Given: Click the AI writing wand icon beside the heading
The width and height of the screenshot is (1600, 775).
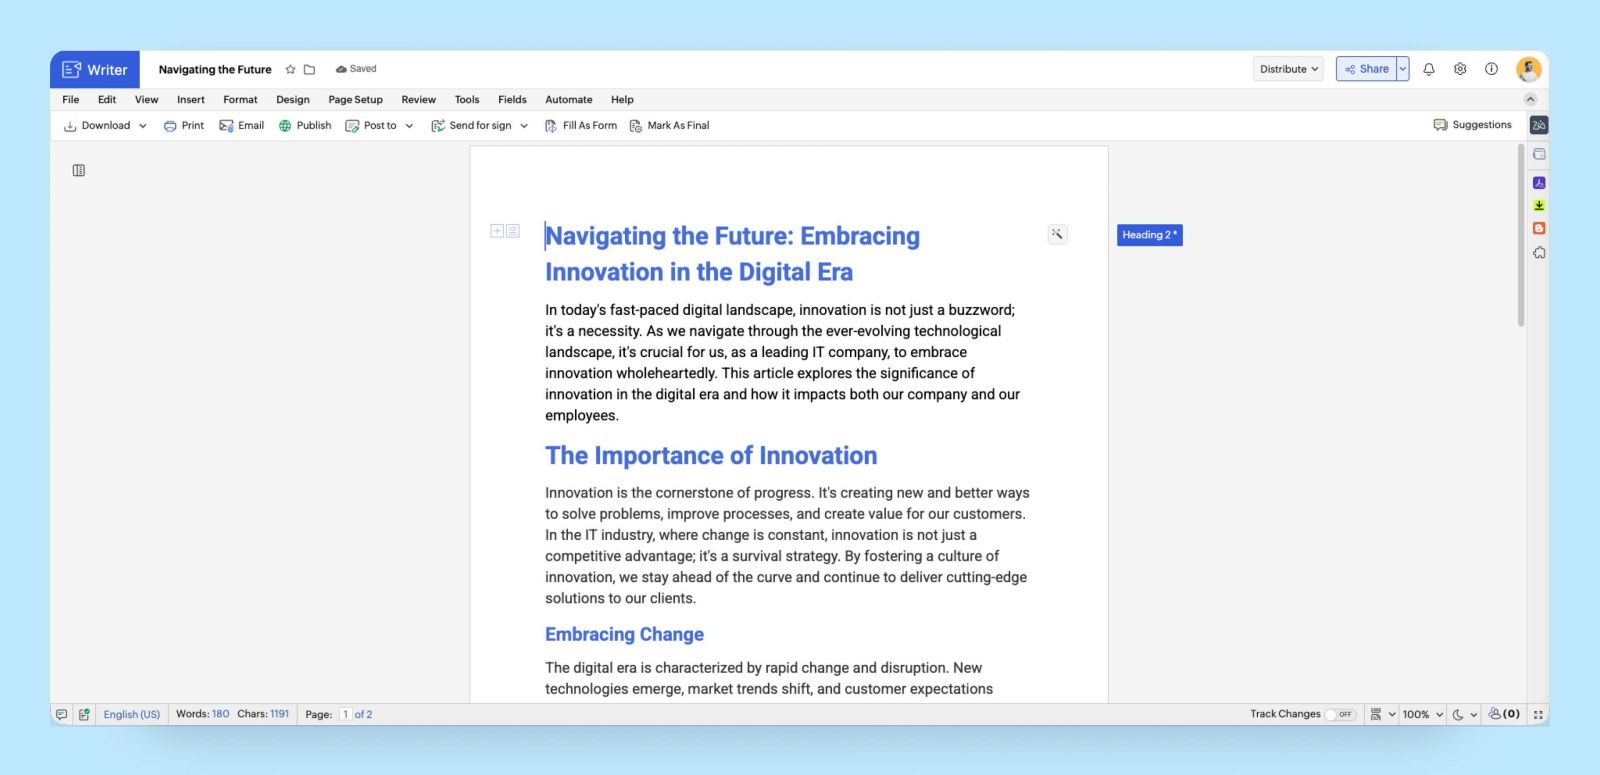Looking at the screenshot, I should (x=1057, y=234).
